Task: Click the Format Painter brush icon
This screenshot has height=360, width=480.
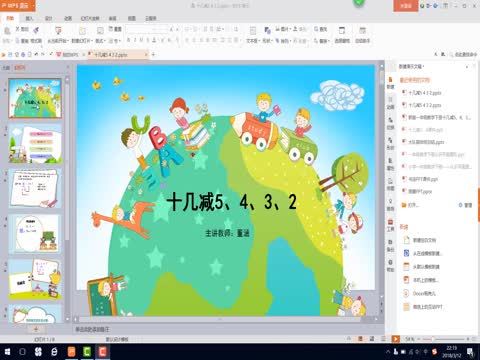Action: [36, 30]
